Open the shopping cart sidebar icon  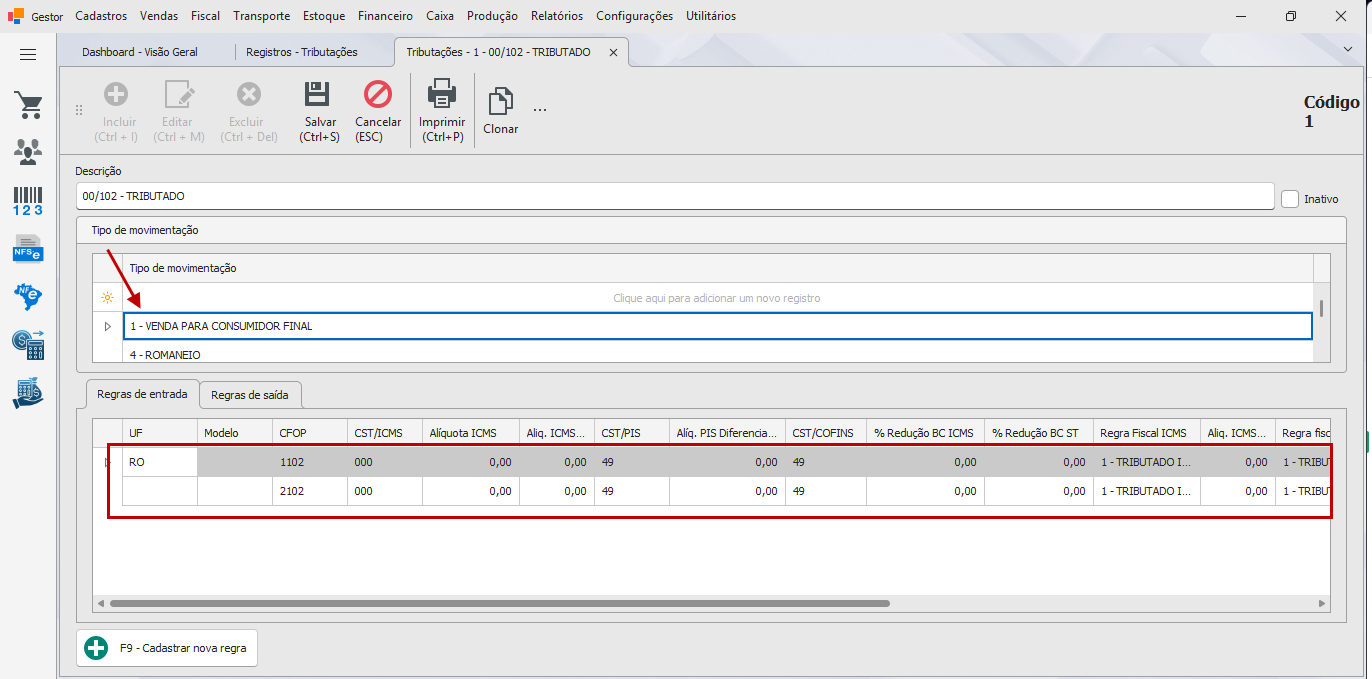28,105
